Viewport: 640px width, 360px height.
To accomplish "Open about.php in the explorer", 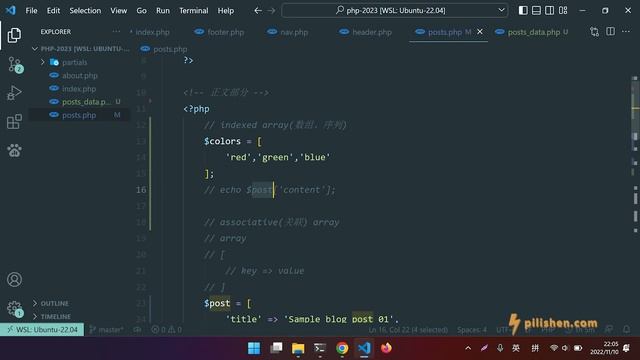I will [80, 76].
